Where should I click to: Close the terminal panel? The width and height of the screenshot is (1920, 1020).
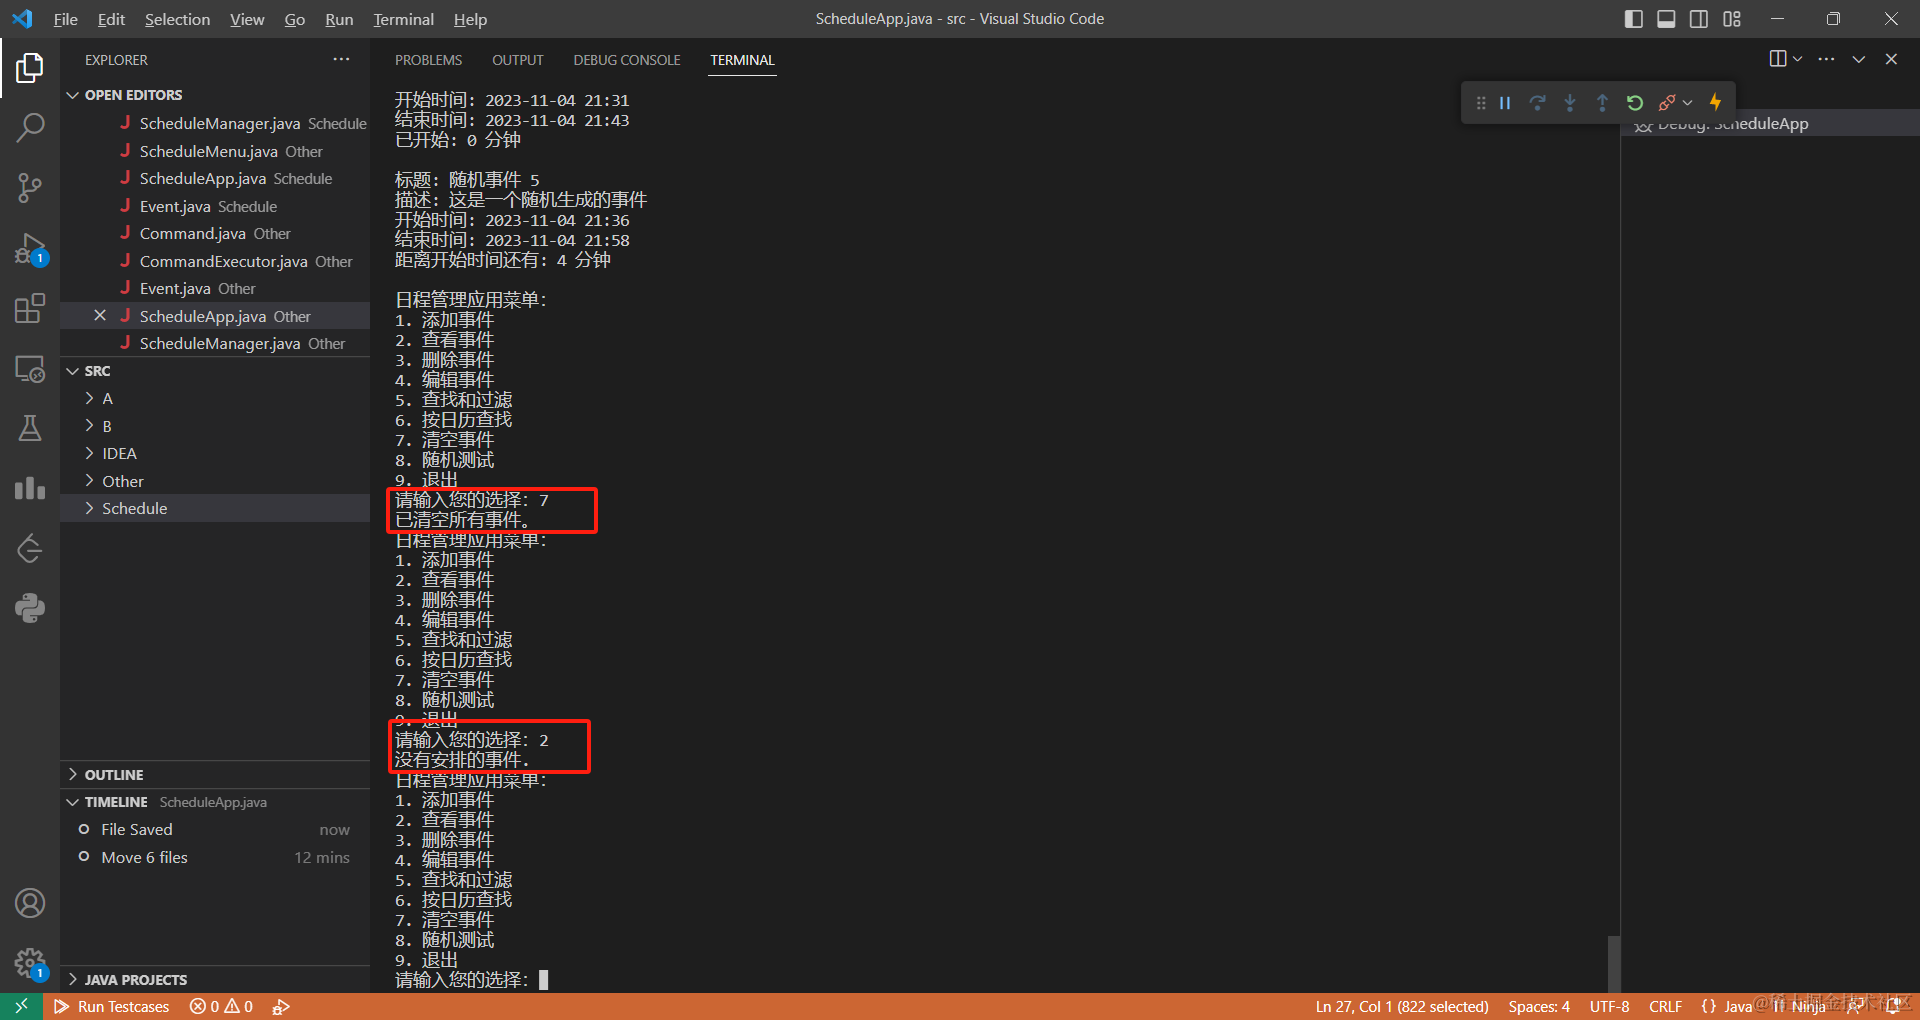point(1891,59)
